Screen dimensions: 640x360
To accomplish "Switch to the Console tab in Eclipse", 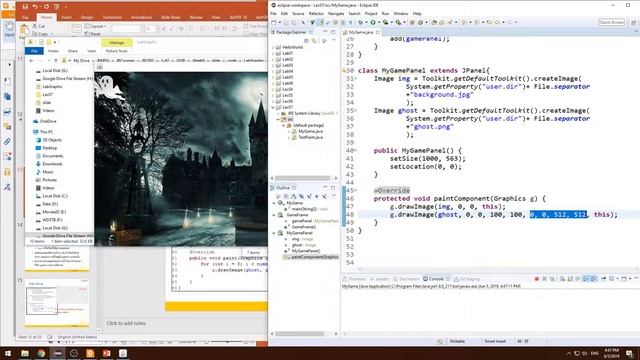I will click(x=436, y=279).
